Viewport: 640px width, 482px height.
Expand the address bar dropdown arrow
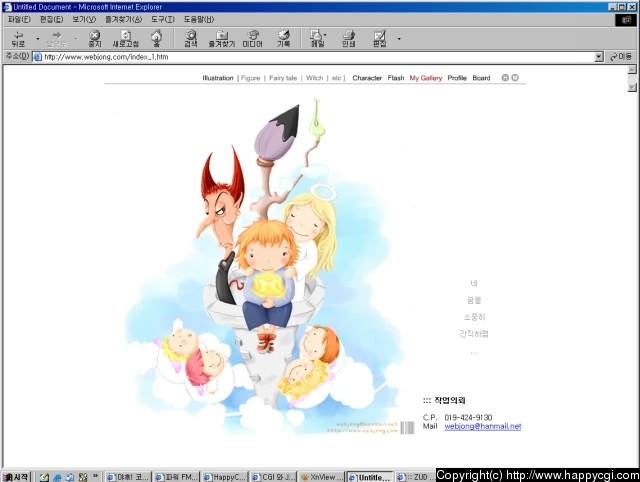point(599,57)
